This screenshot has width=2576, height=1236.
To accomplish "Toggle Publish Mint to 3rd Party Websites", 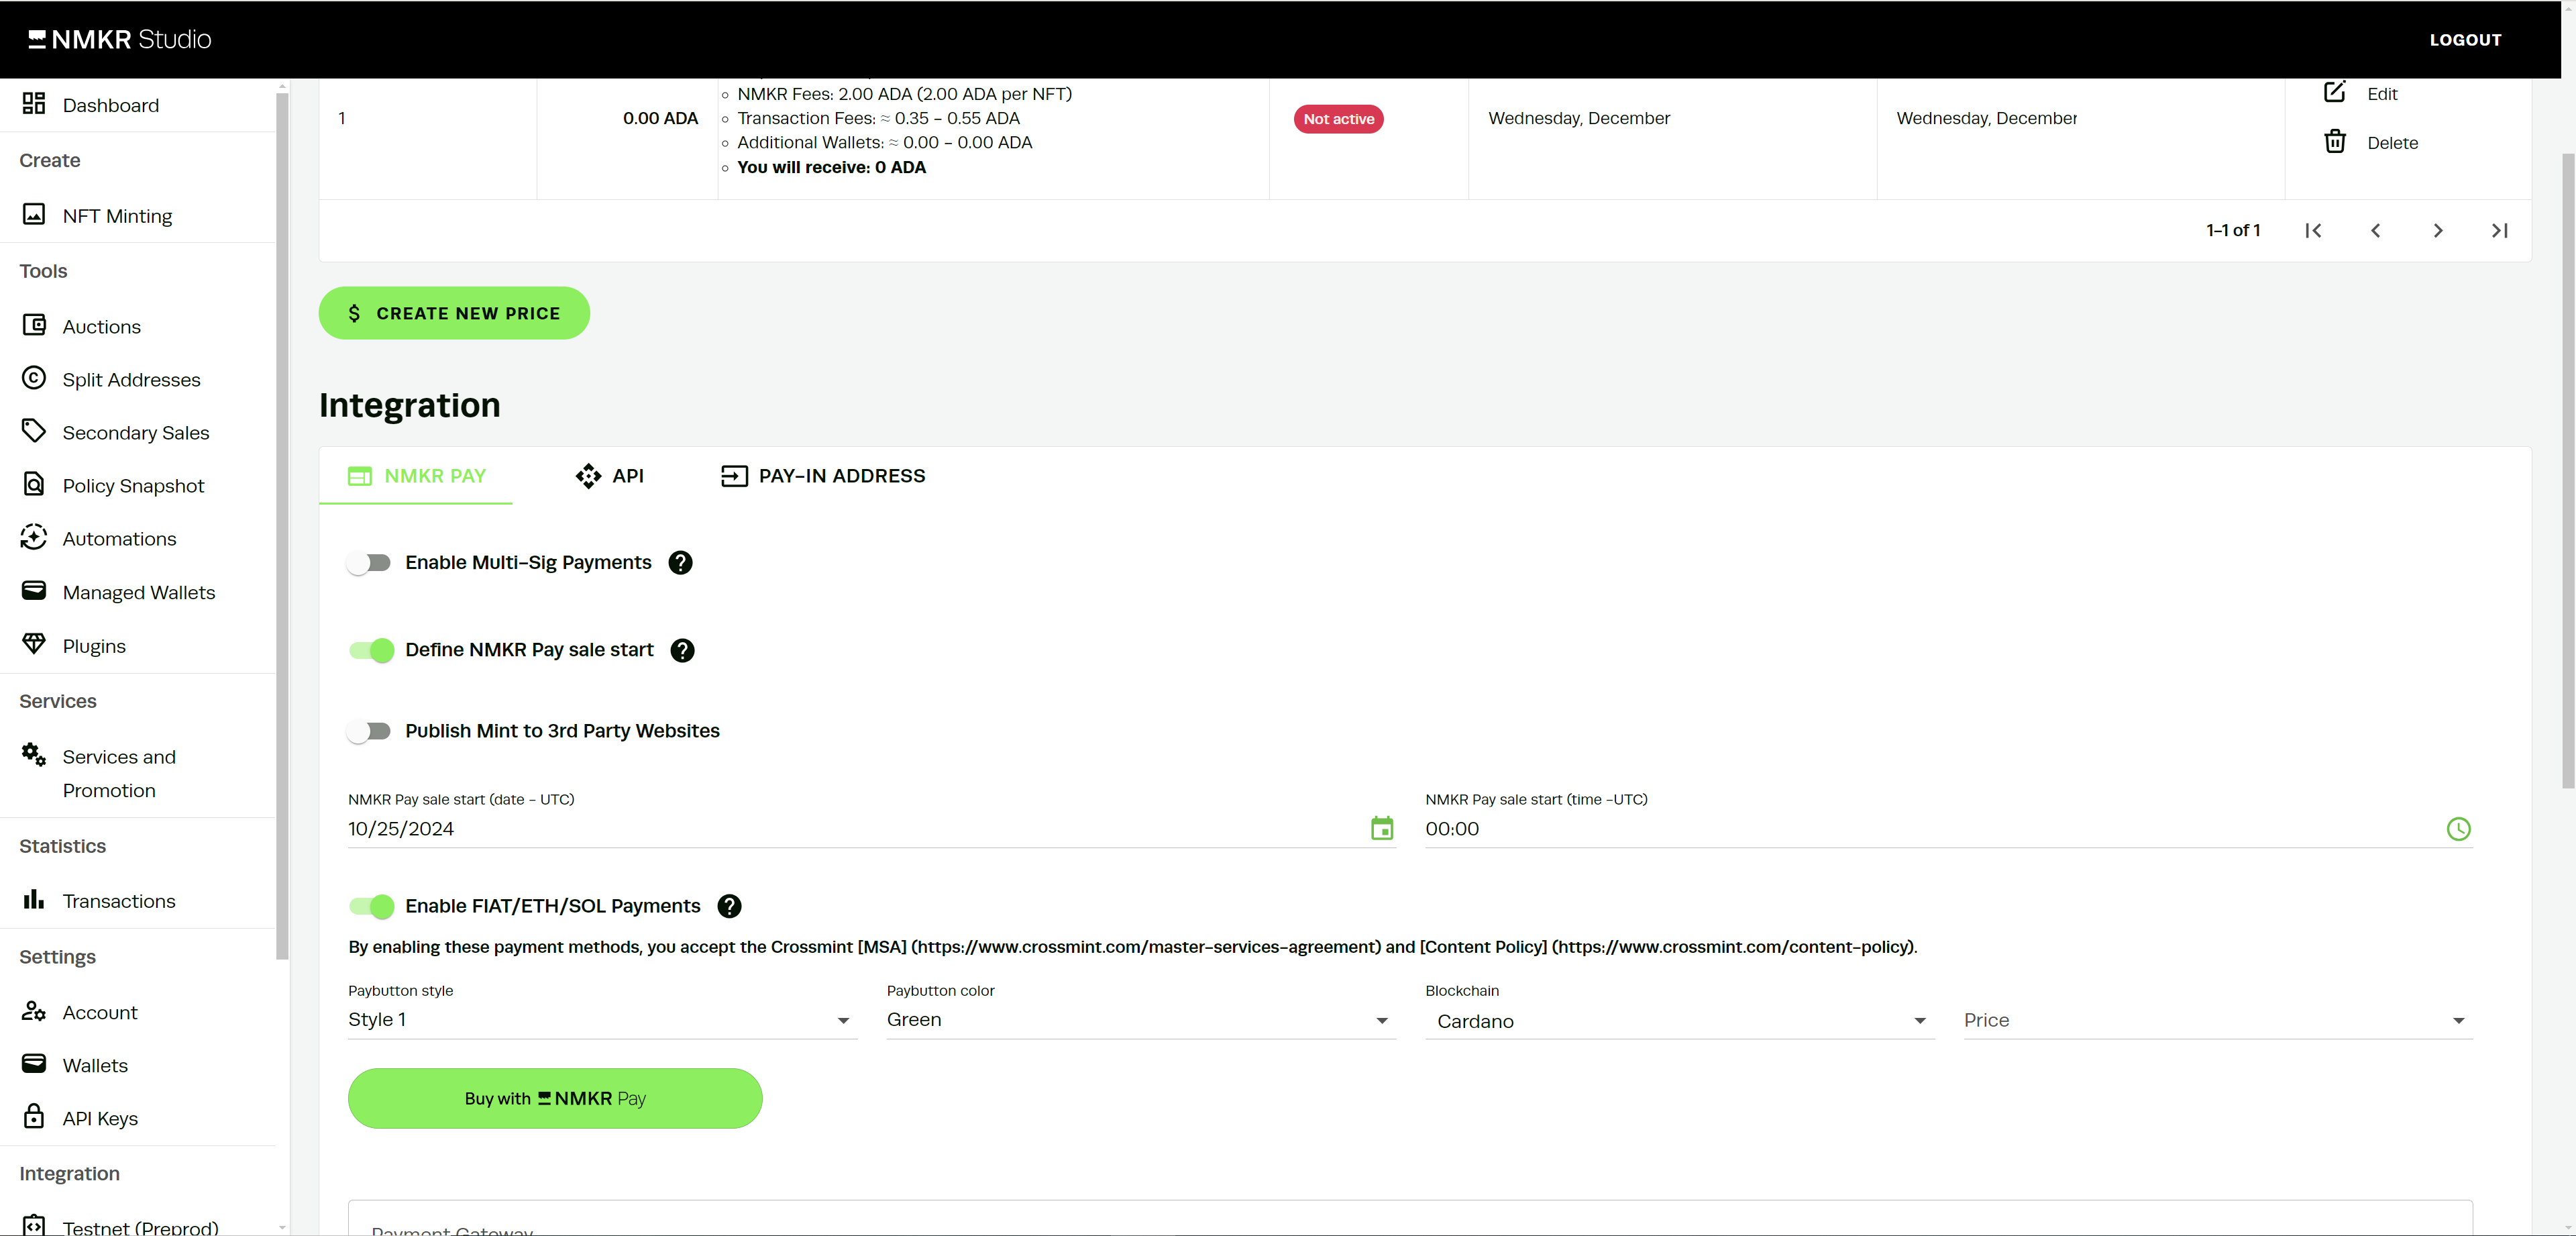I will tap(369, 731).
